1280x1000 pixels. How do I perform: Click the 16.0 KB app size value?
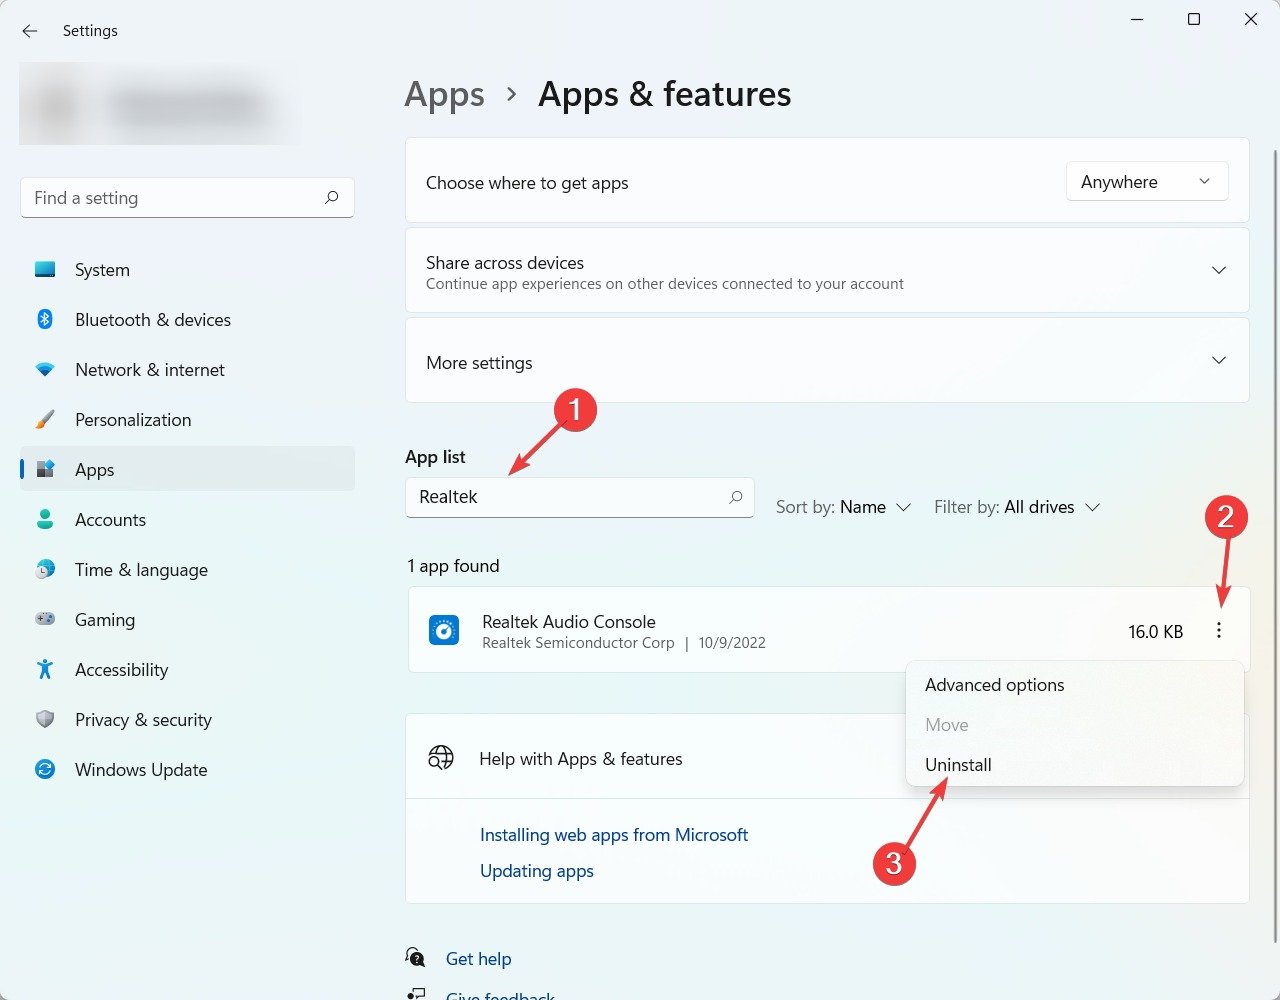pyautogui.click(x=1156, y=632)
